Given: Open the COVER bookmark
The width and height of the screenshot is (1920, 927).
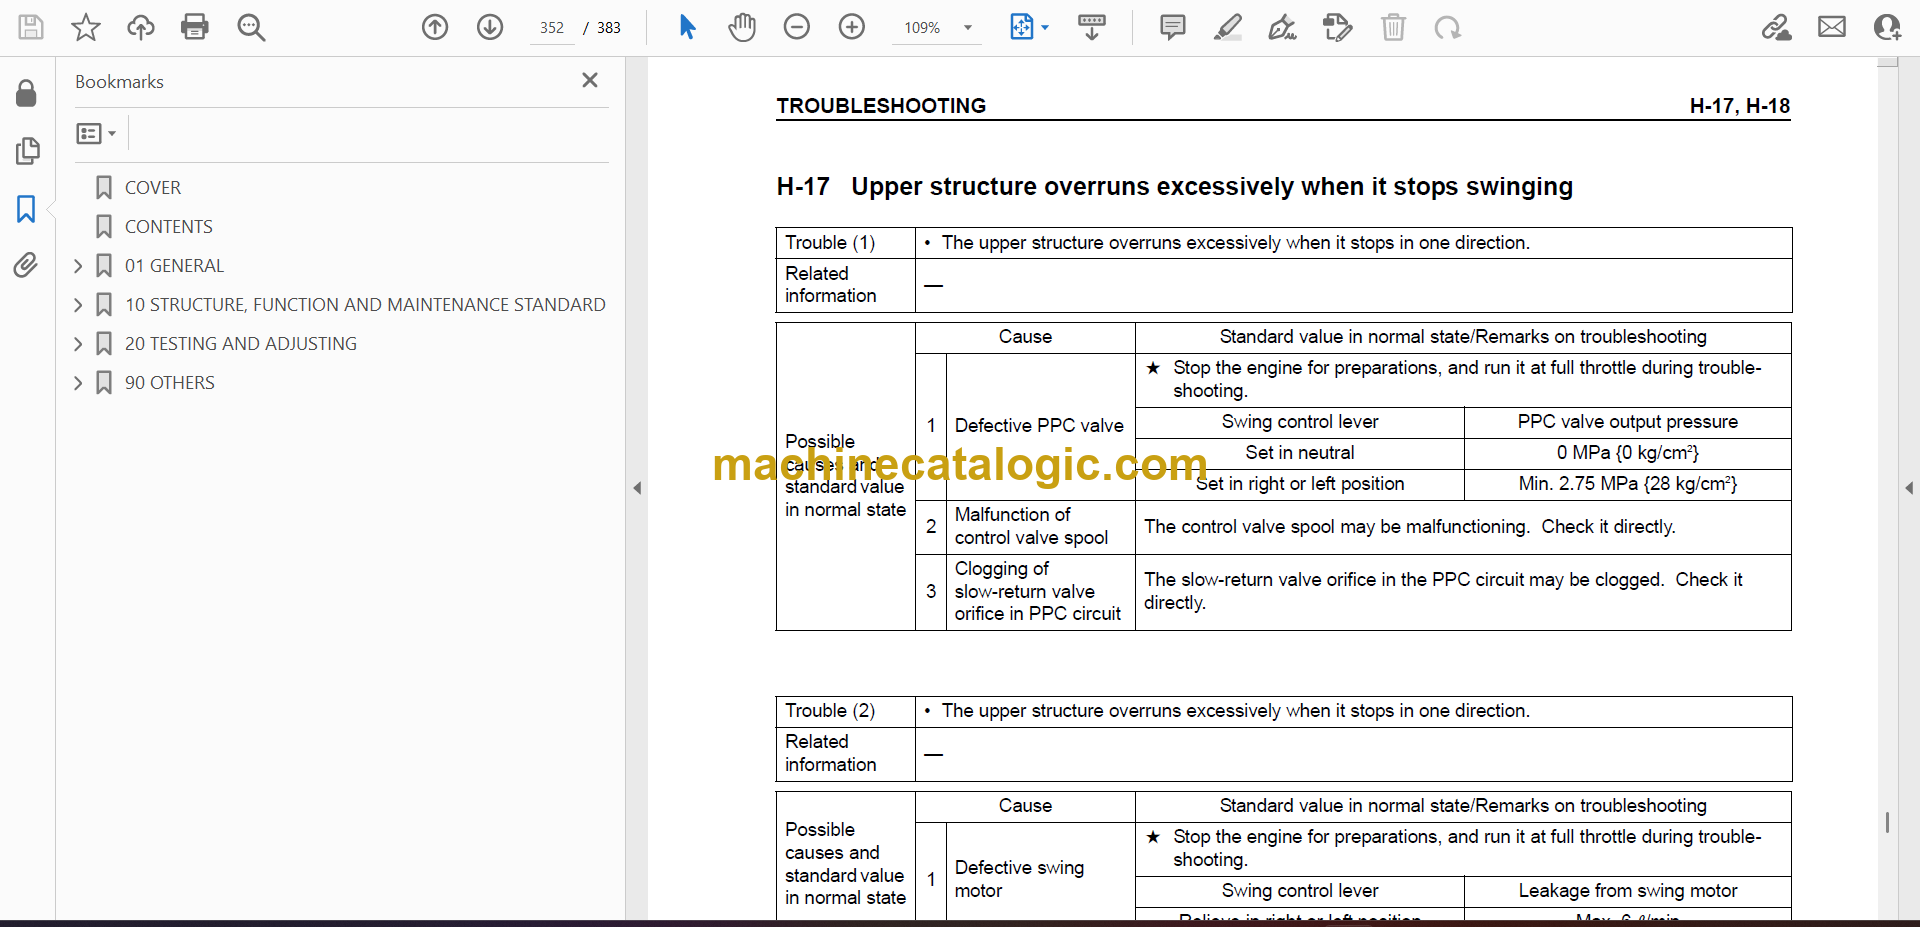Looking at the screenshot, I should point(152,187).
